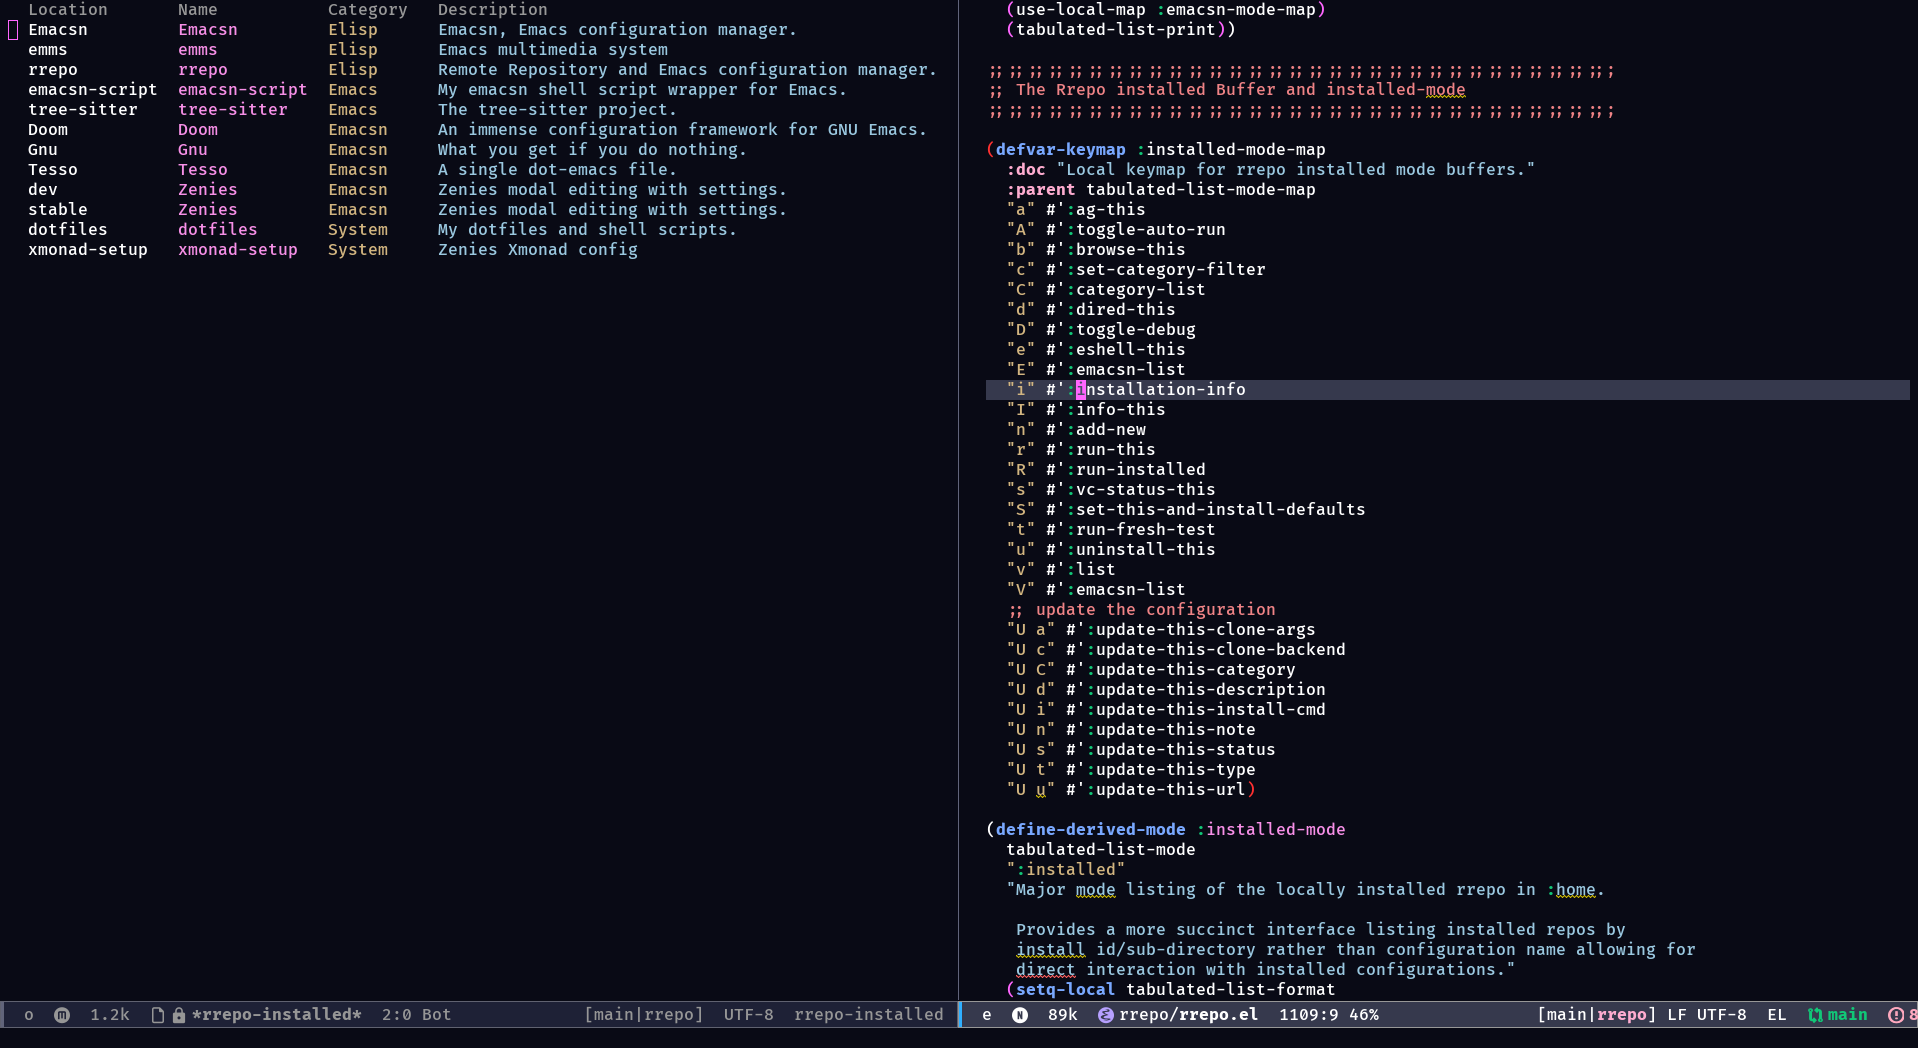1918x1048 pixels.
Task: Open the error count indicator icon
Action: point(1895,1015)
